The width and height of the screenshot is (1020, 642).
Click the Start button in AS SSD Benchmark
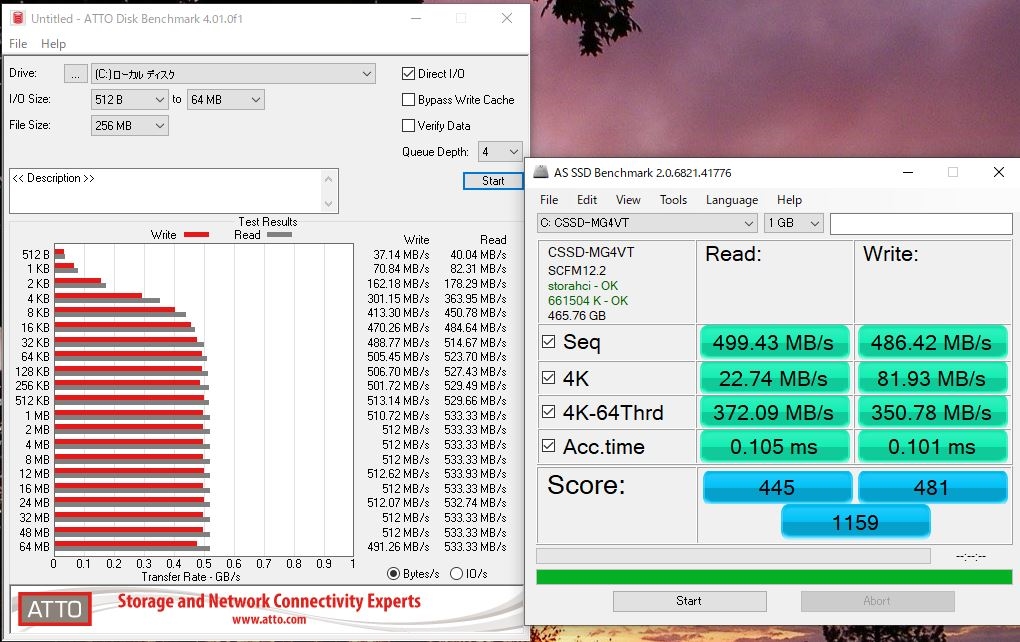[689, 601]
